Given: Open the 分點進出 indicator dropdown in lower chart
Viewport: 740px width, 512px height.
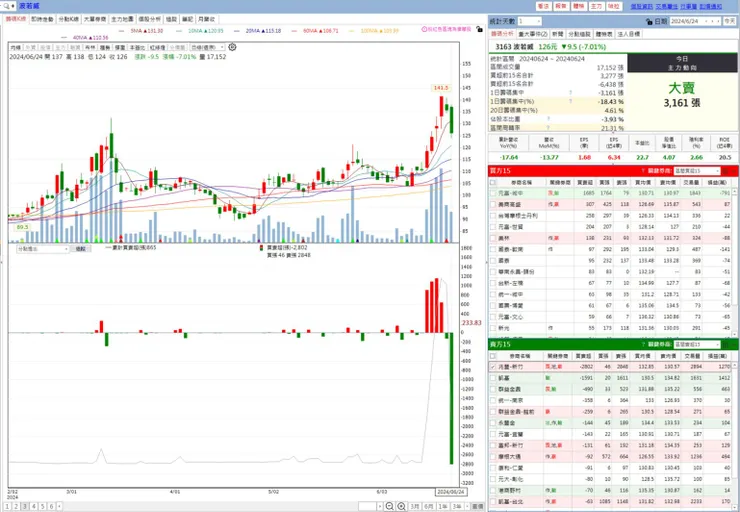Looking at the screenshot, I should (43, 249).
